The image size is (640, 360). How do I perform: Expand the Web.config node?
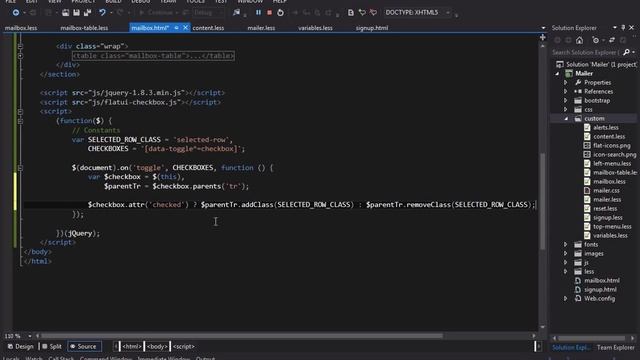pos(566,298)
